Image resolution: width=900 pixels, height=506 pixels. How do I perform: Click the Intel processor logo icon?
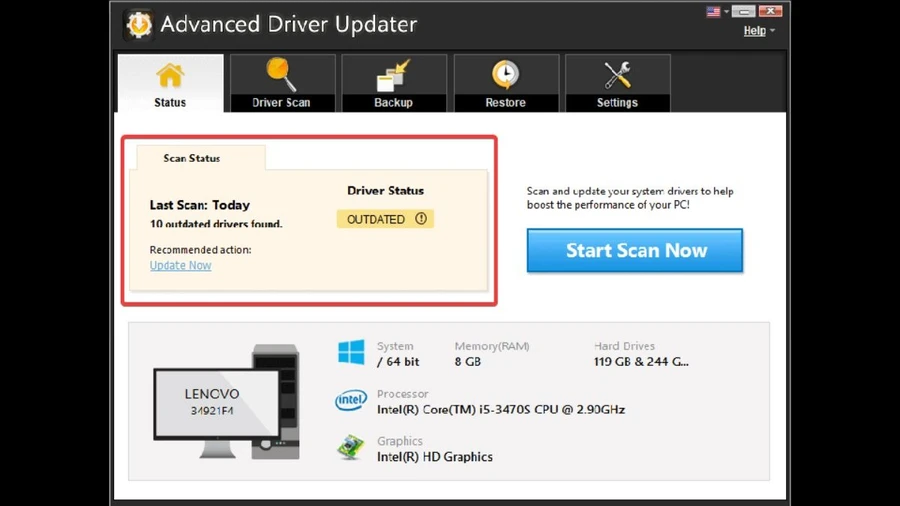(x=351, y=400)
